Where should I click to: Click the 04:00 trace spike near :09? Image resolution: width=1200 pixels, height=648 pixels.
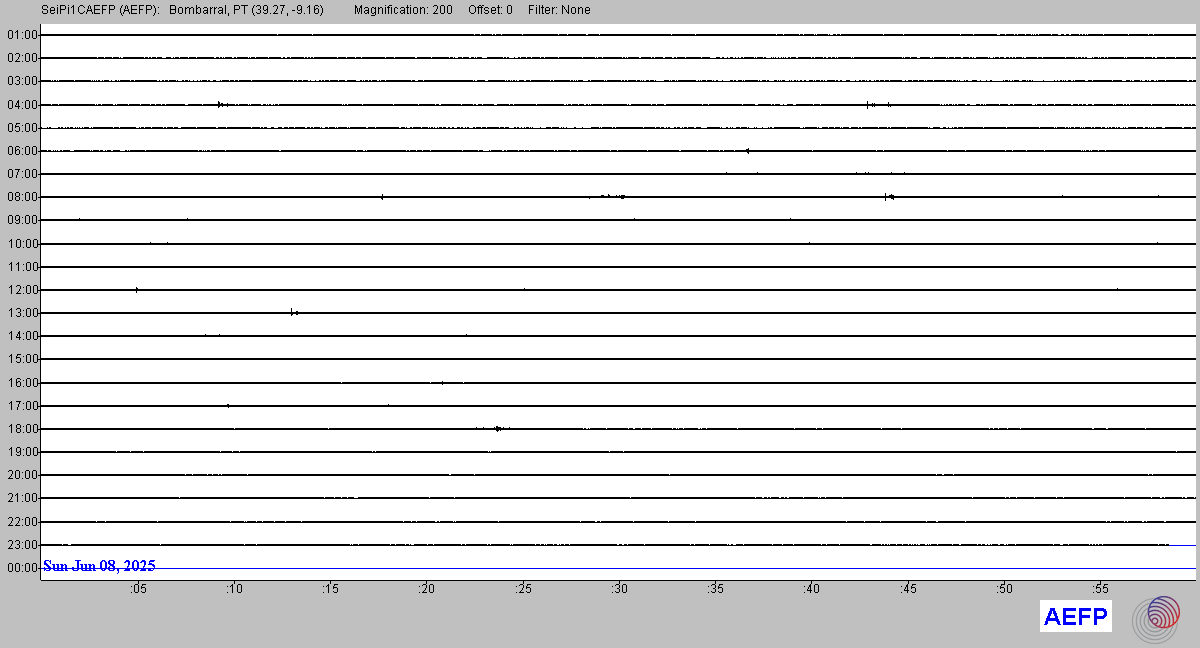coord(221,104)
